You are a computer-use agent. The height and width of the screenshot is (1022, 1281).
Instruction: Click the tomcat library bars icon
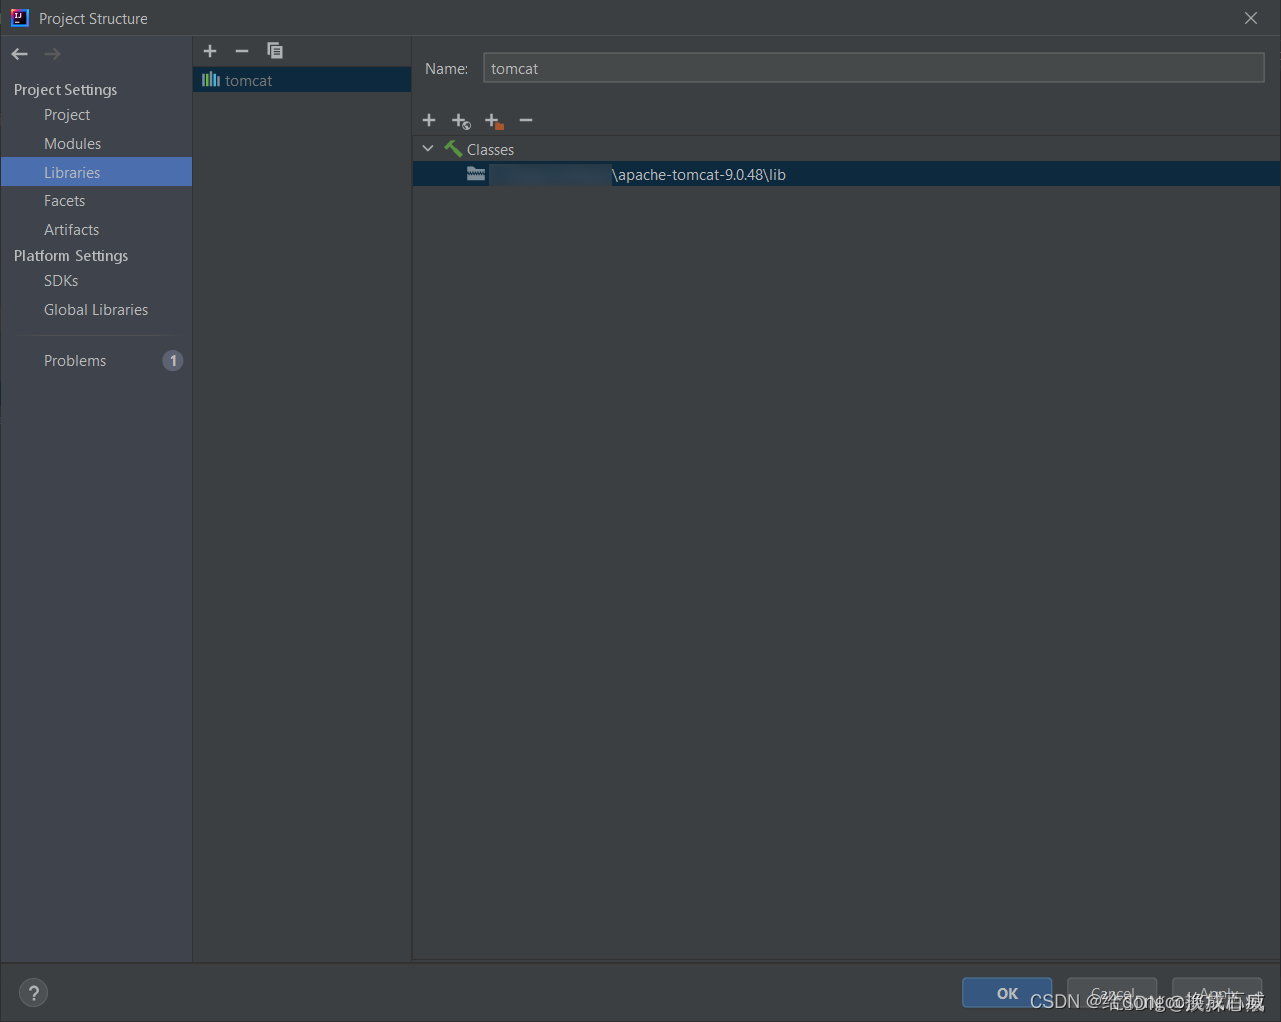tap(211, 80)
